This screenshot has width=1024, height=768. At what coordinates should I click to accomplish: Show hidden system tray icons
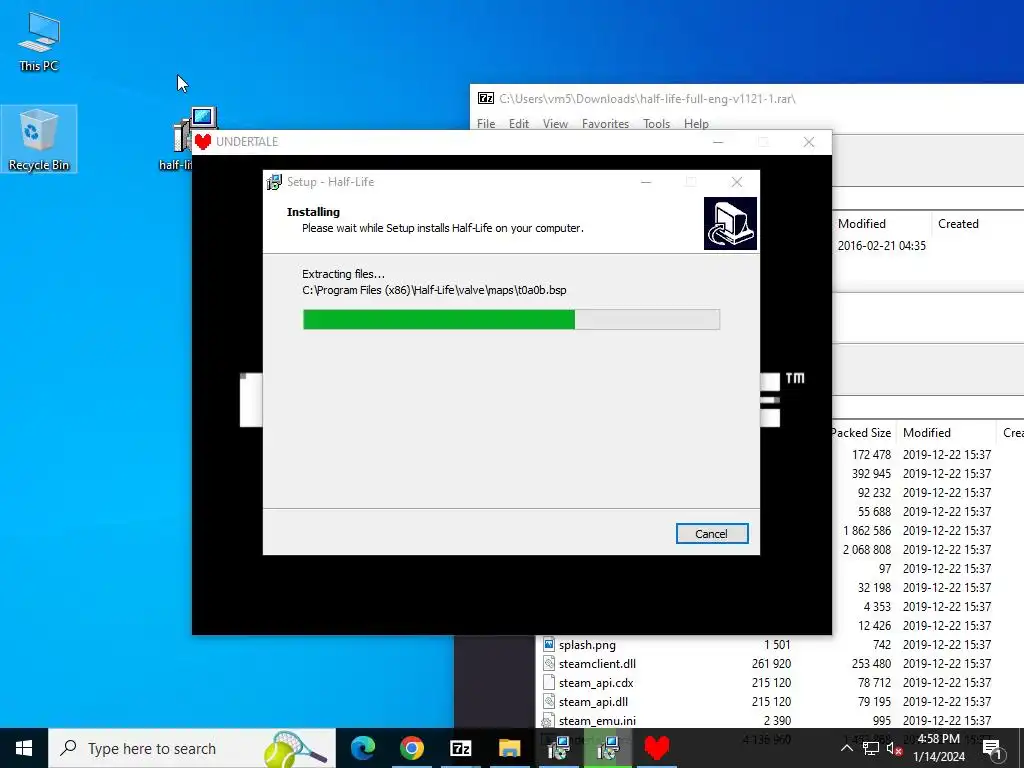846,748
